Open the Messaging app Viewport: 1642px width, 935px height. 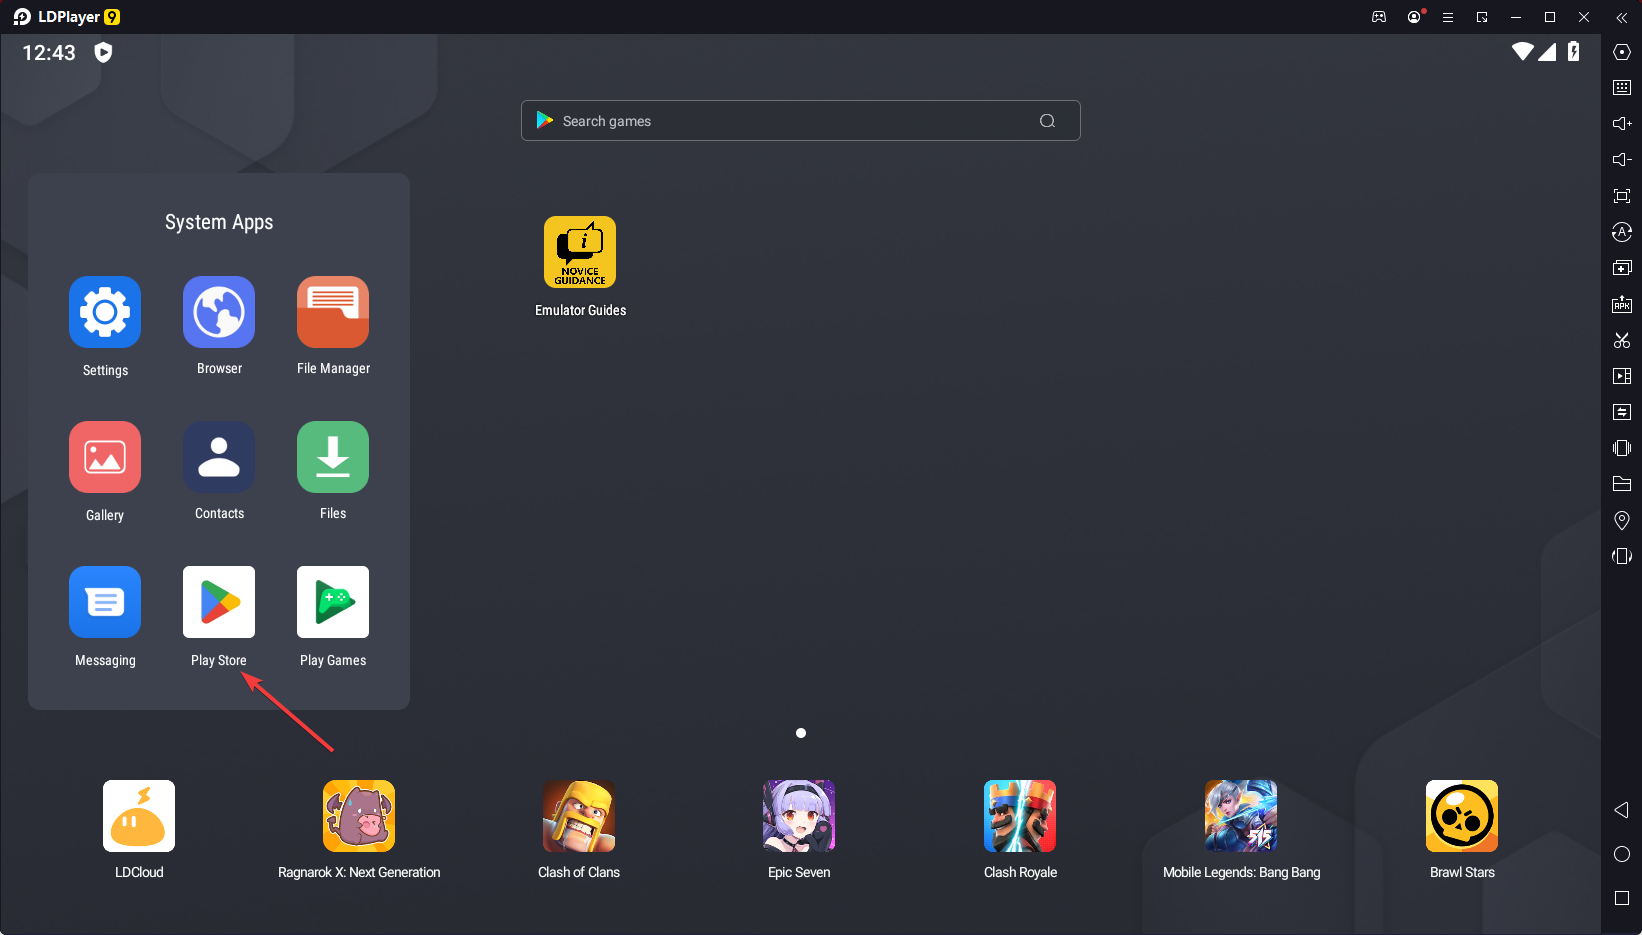[x=105, y=602]
